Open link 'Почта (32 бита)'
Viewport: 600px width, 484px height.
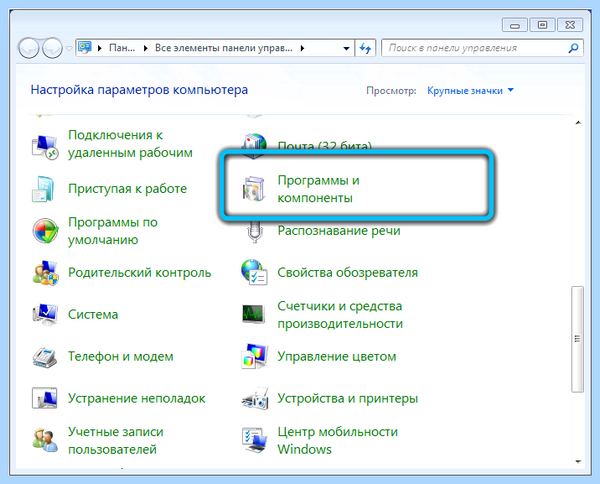(324, 146)
